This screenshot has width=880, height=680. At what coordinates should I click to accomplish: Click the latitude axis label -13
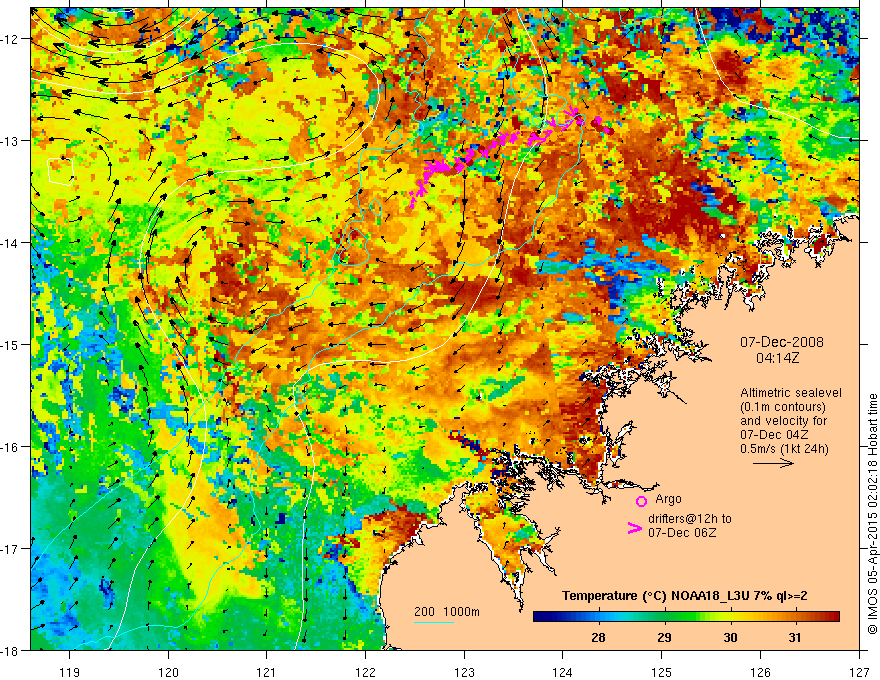(x=11, y=141)
